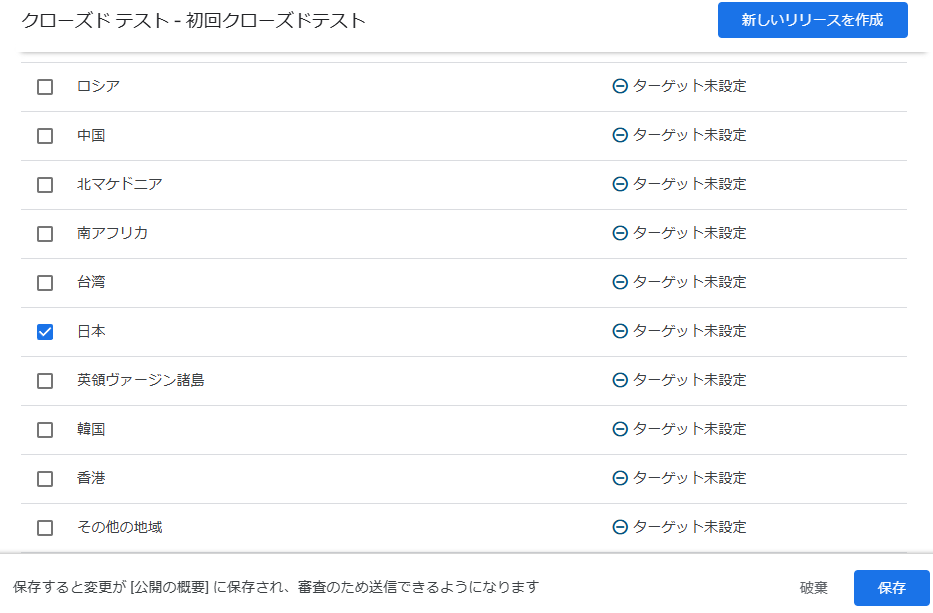Select the その他の地域 row label
Viewport: 933px width, 613px height.
point(120,527)
